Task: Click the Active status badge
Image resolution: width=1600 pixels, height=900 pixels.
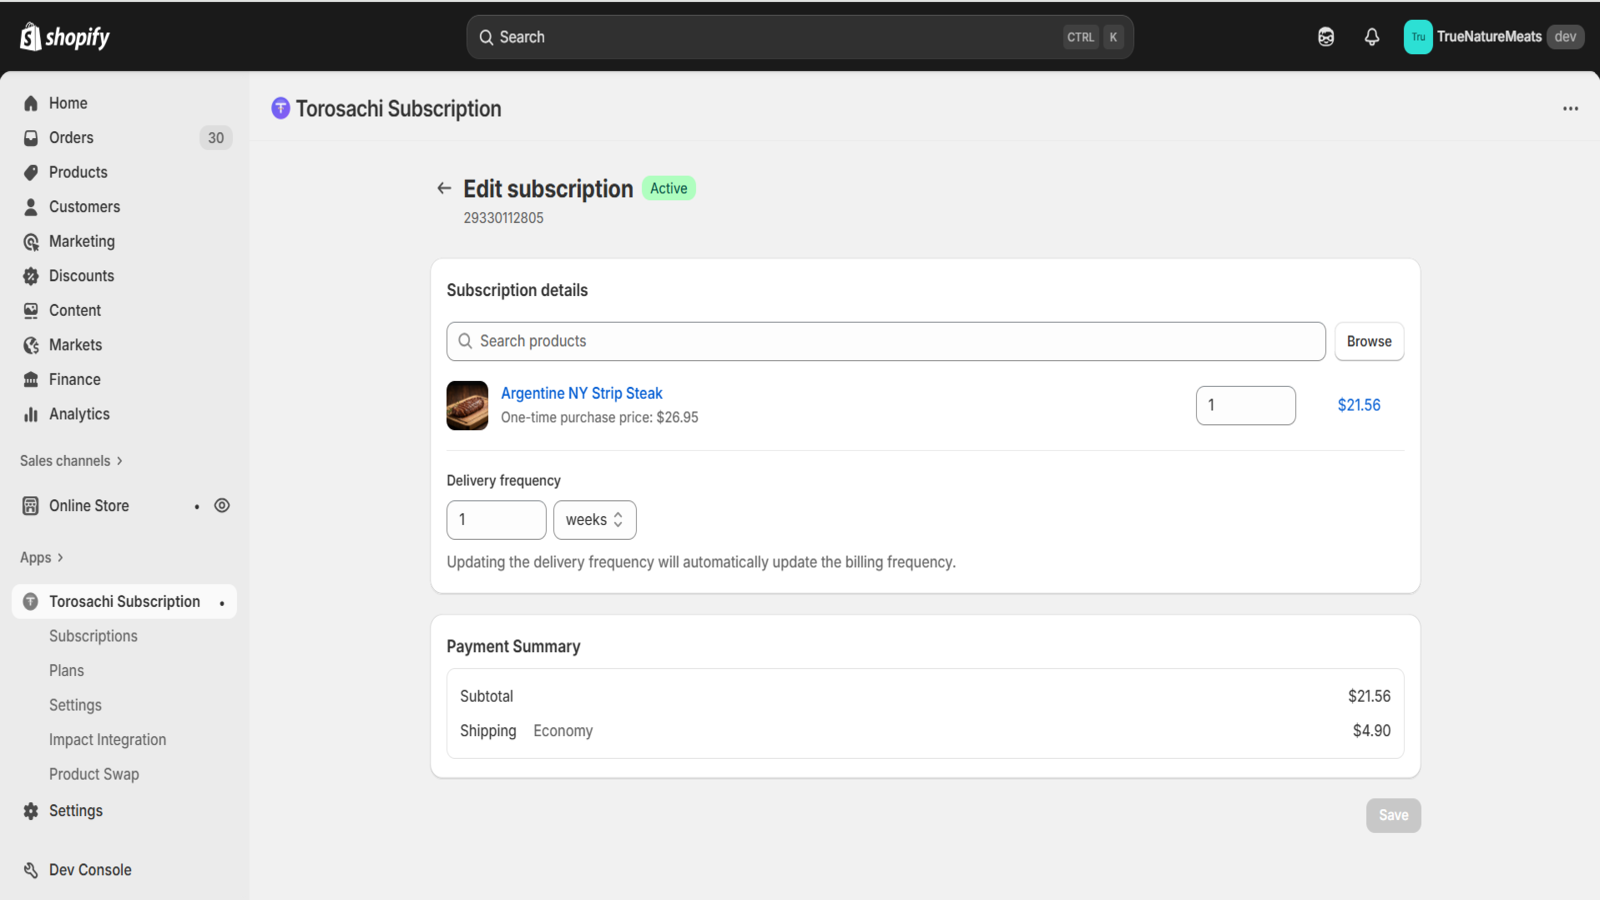Action: click(x=669, y=188)
